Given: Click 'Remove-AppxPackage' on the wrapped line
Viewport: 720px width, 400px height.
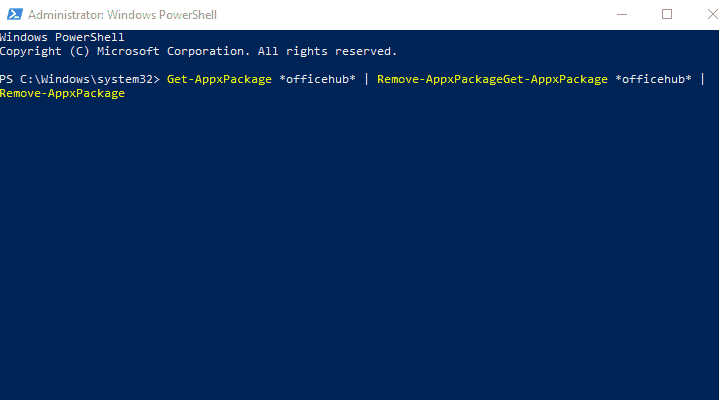Looking at the screenshot, I should pos(62,93).
